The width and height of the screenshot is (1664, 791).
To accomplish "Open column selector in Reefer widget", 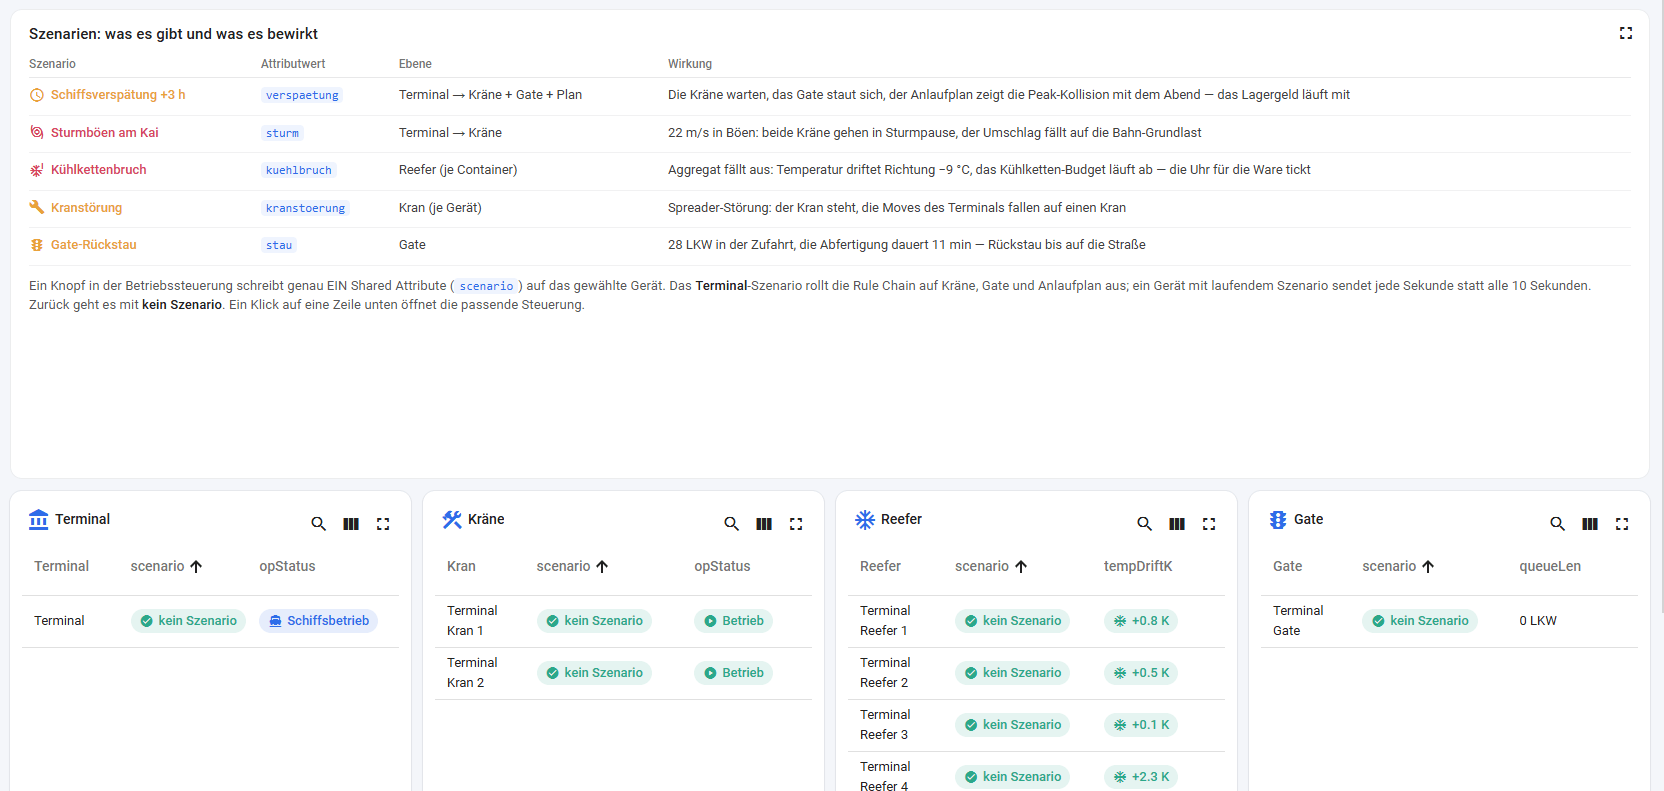I will click(x=1177, y=524).
